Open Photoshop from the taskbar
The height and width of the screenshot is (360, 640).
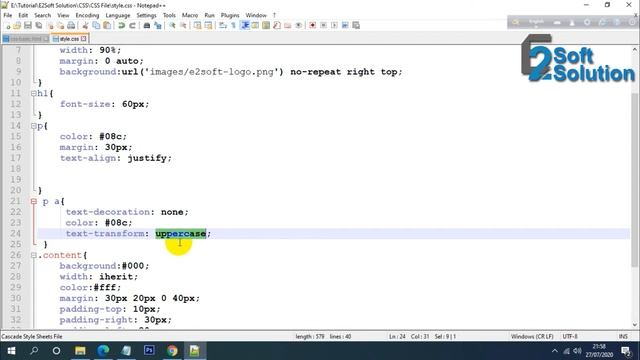click(x=149, y=351)
